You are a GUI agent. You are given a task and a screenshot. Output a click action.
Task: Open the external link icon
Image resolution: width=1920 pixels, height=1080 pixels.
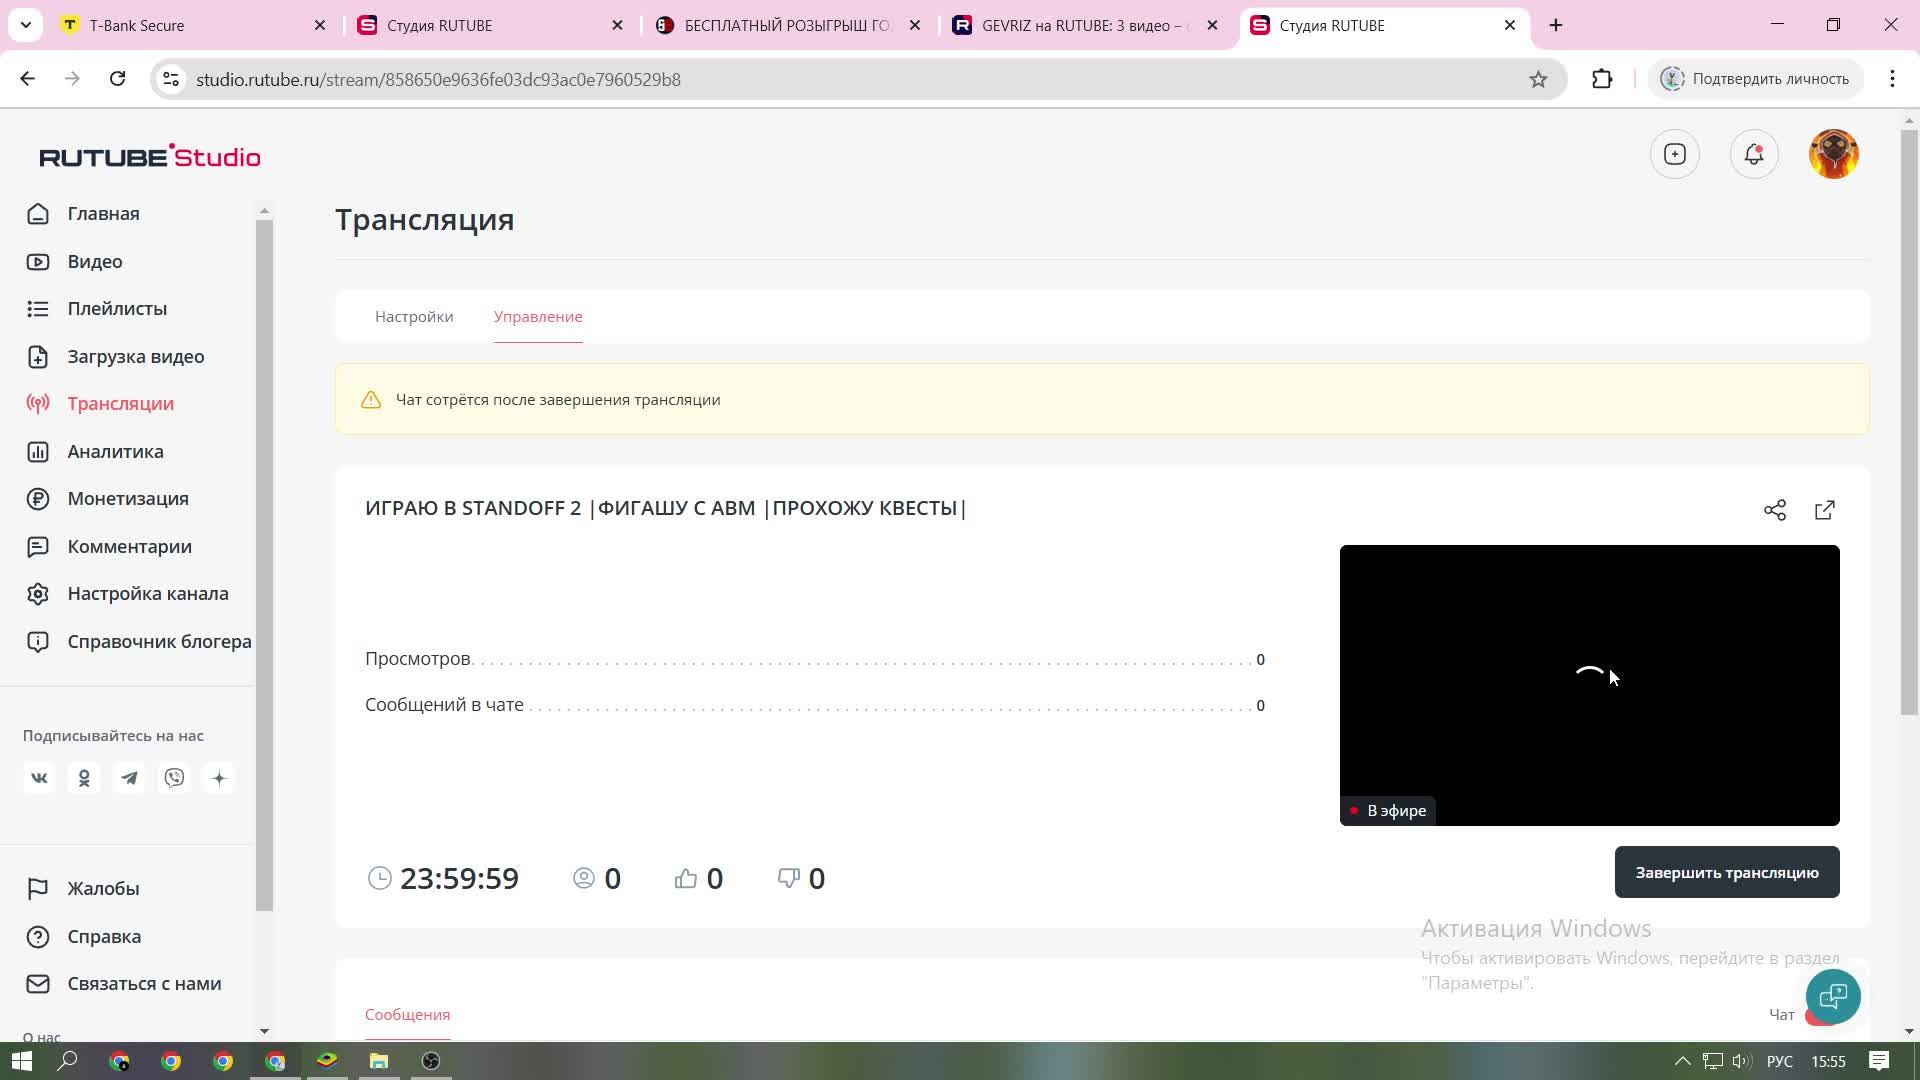pyautogui.click(x=1826, y=509)
